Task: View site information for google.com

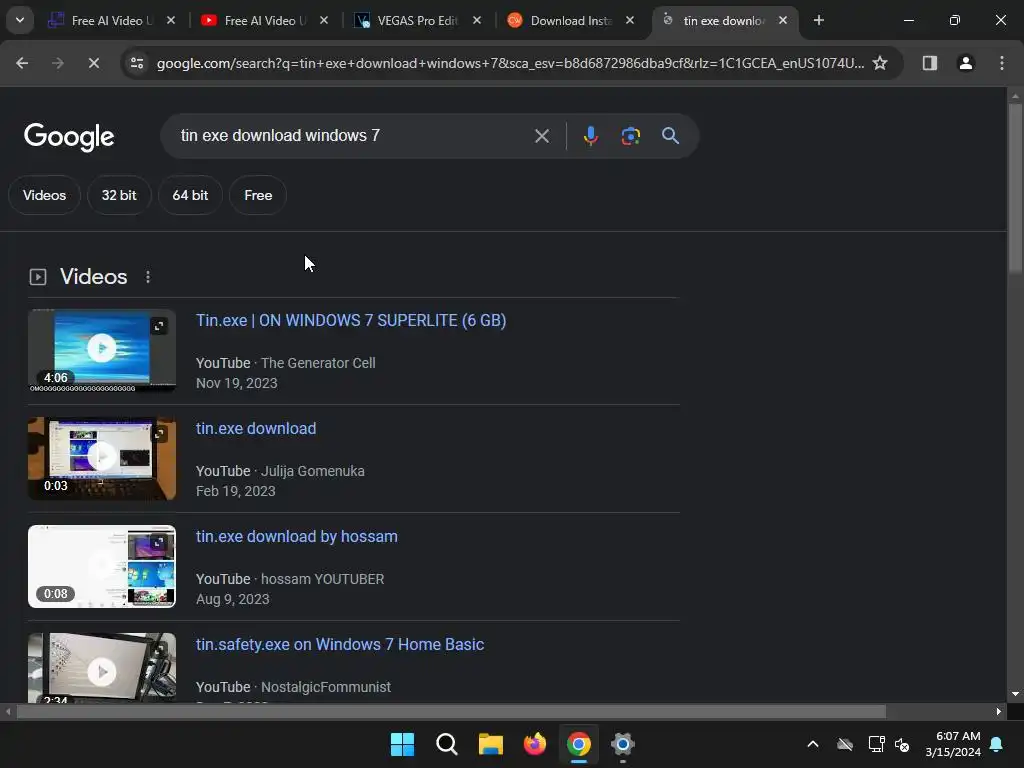Action: 137,63
